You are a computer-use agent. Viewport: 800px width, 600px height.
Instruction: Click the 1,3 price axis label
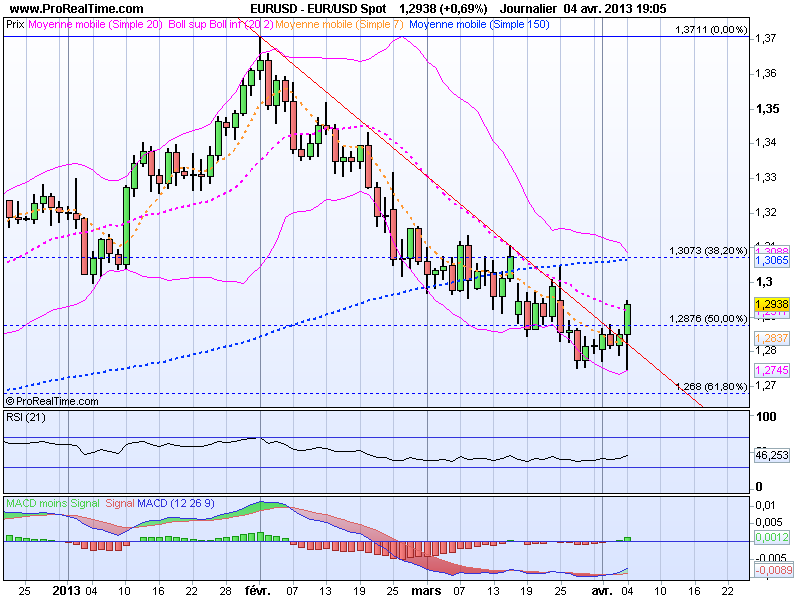(x=764, y=281)
